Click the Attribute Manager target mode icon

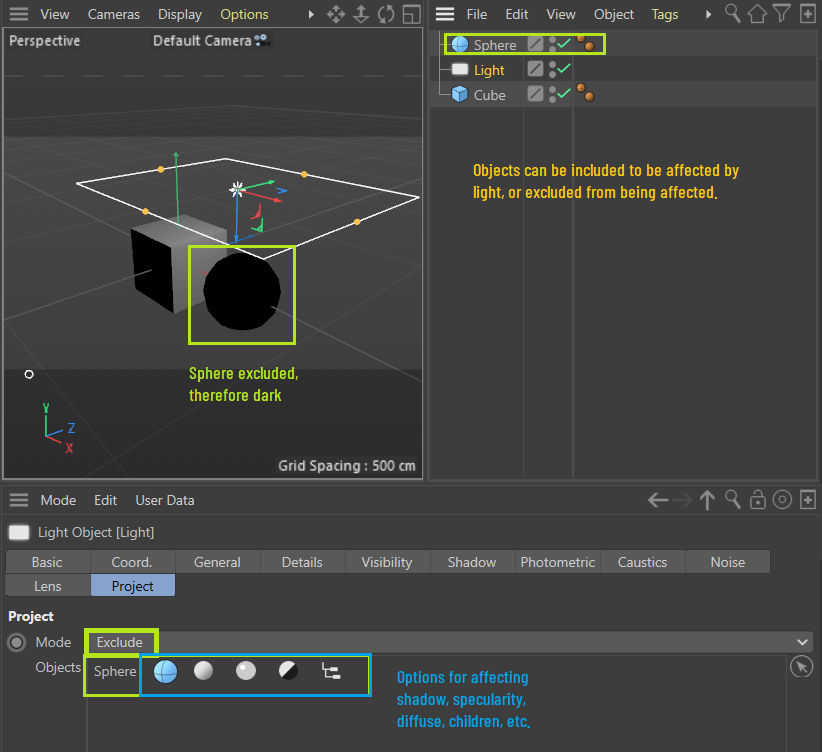[782, 500]
